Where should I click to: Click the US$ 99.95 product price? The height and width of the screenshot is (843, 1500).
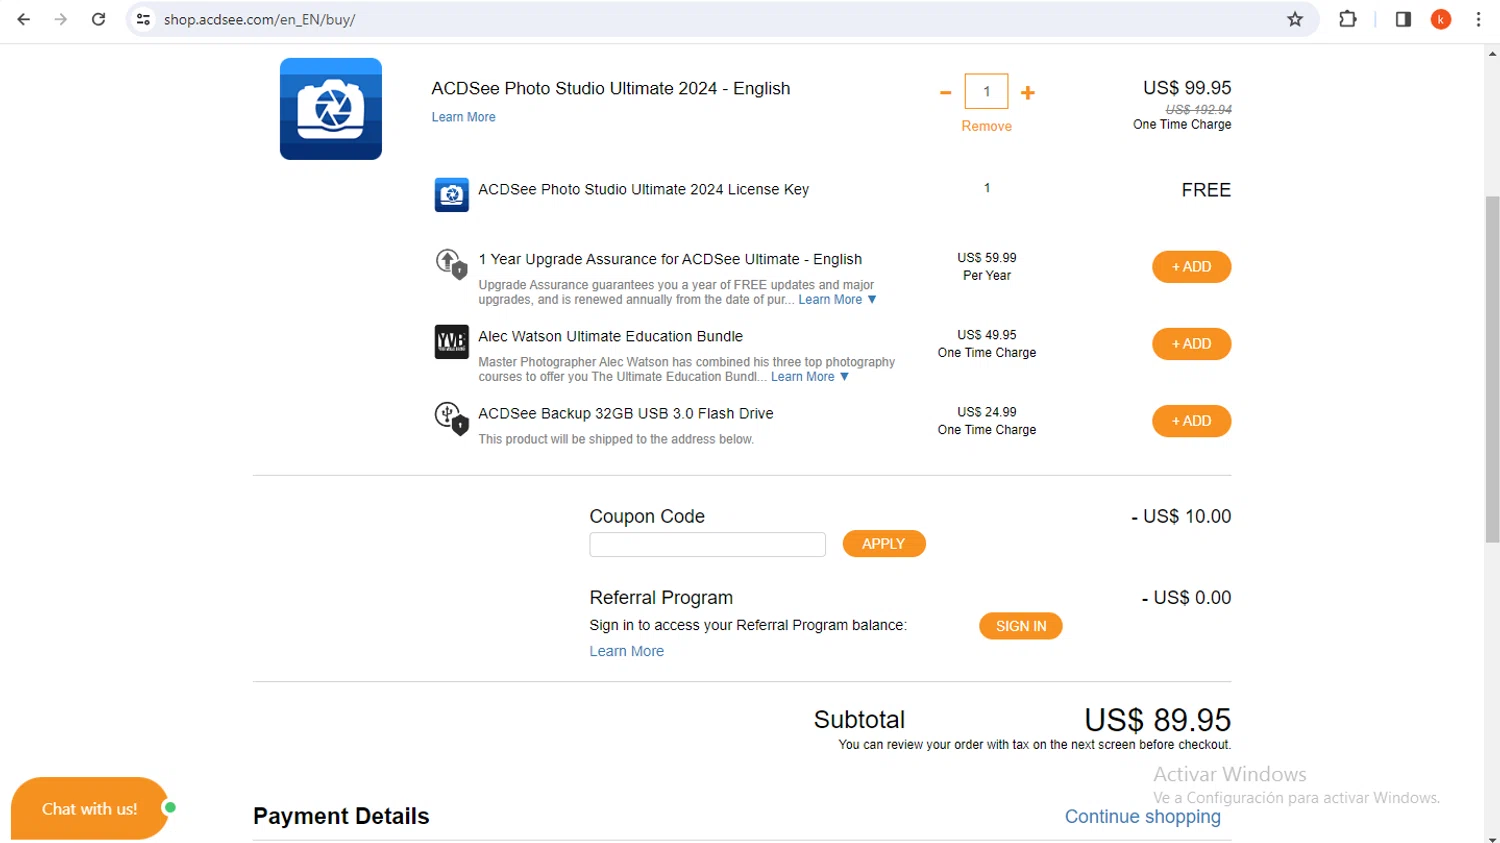click(x=1187, y=88)
